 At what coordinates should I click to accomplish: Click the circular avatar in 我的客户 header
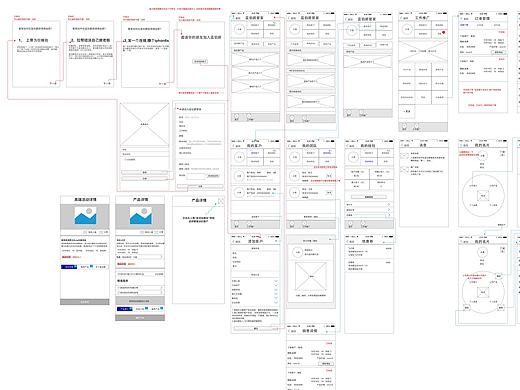tap(239, 157)
